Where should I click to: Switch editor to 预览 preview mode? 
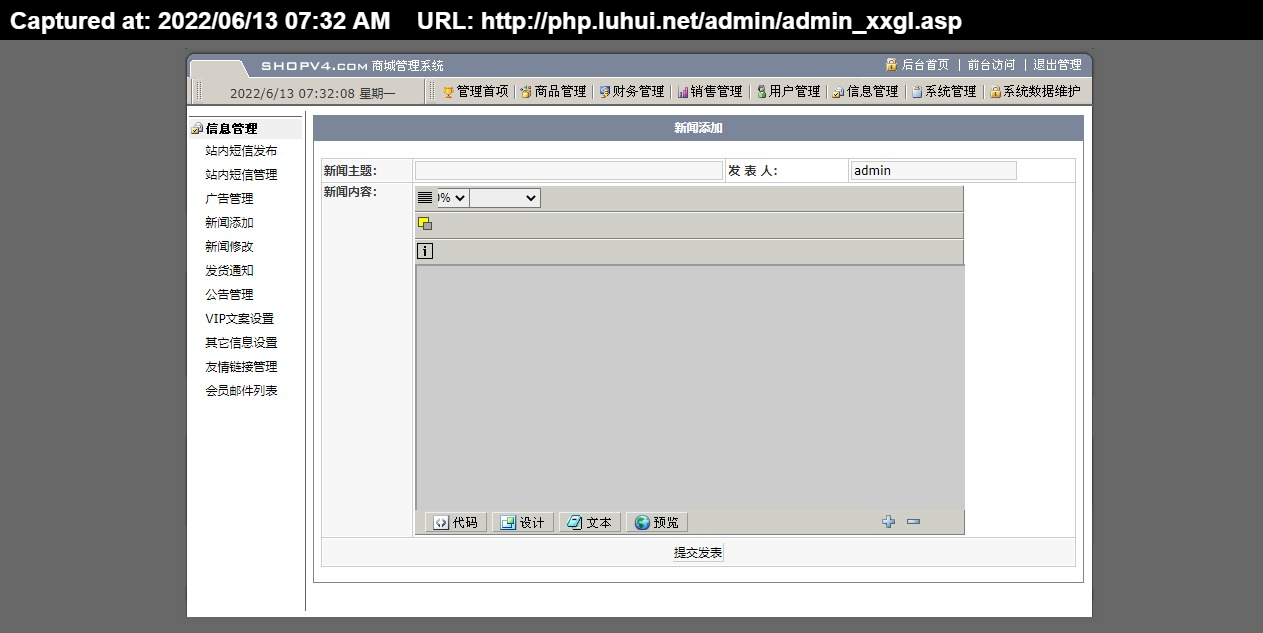point(657,522)
